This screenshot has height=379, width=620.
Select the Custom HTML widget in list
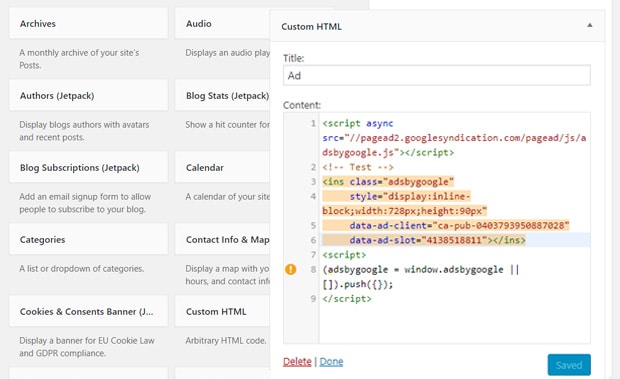223,311
